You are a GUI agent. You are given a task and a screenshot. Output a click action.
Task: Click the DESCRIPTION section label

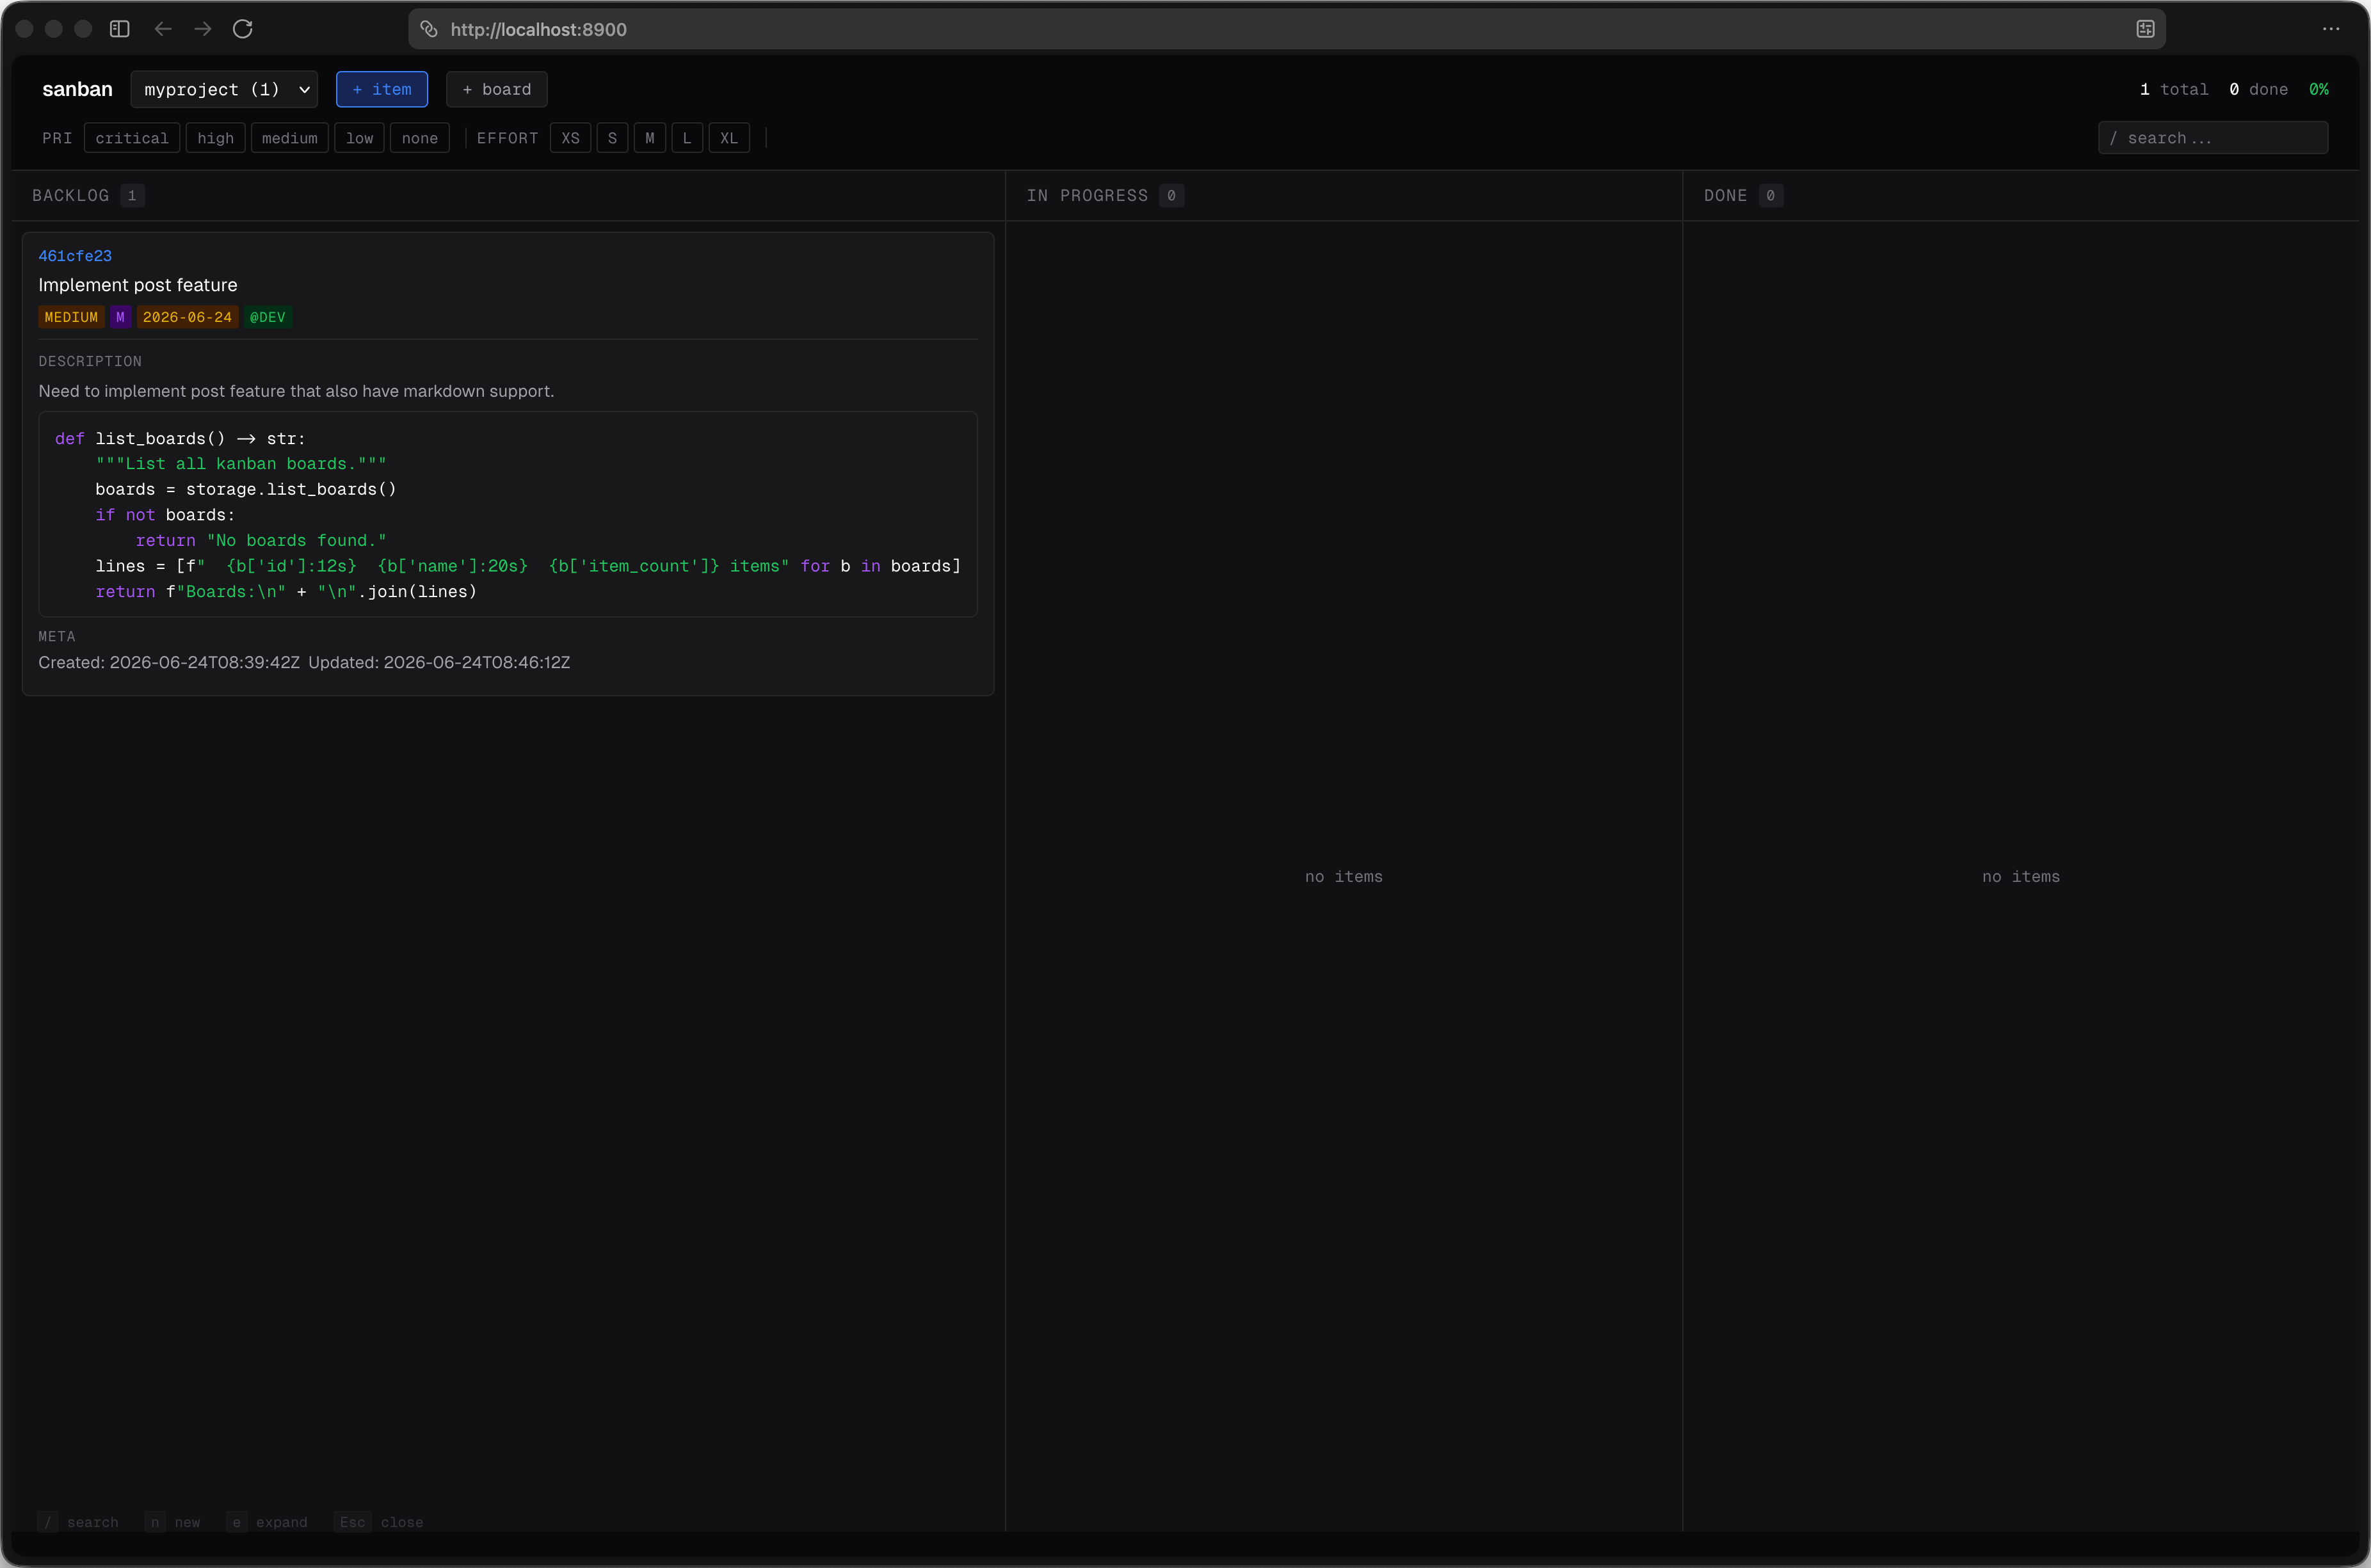pos(90,361)
